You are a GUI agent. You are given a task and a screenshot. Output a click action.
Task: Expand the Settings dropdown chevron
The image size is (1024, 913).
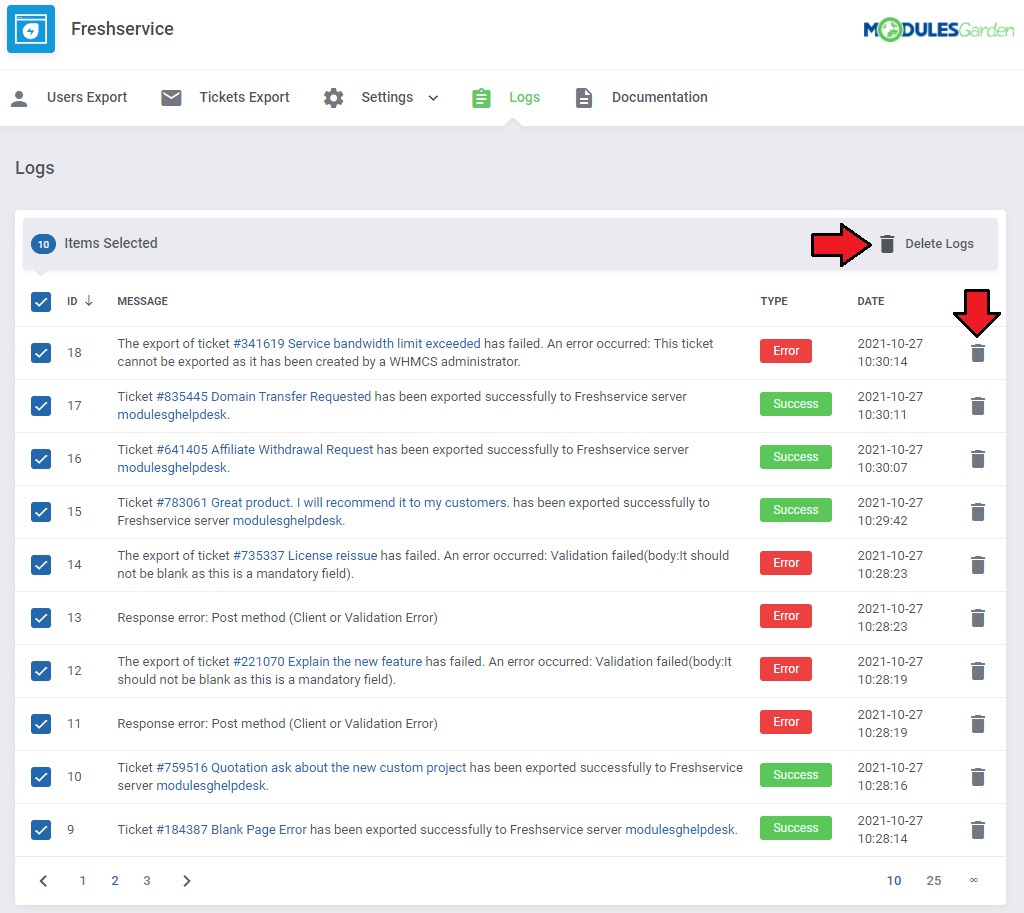coord(433,98)
